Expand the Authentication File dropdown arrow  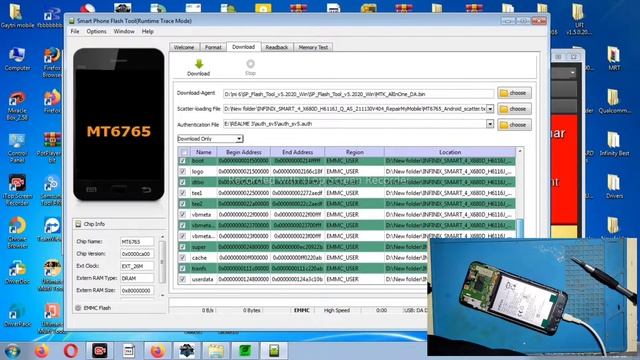tap(490, 124)
